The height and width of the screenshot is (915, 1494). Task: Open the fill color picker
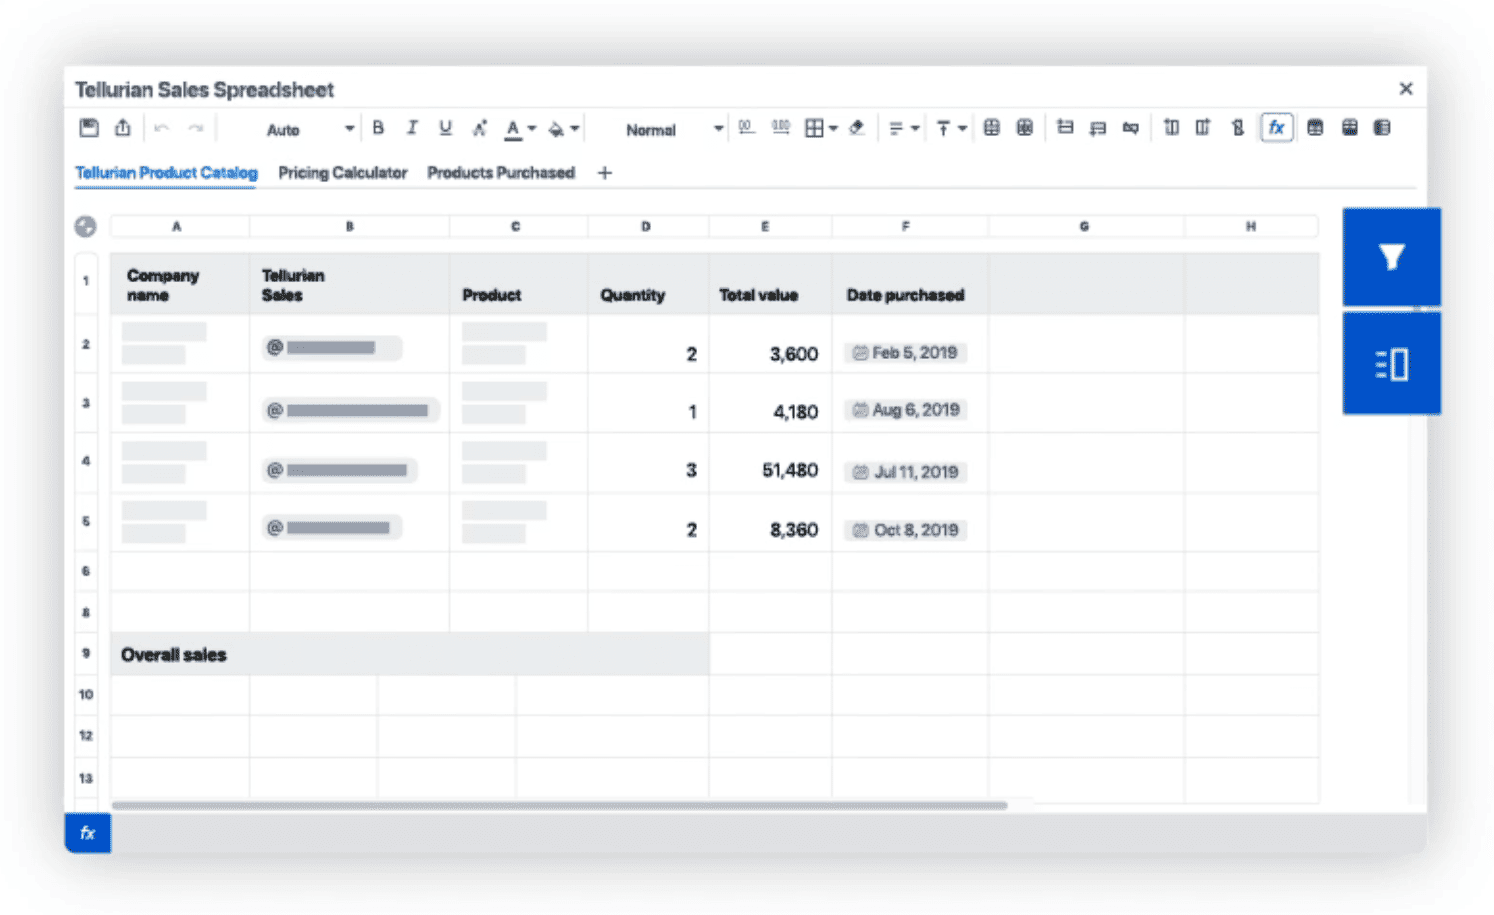(x=562, y=129)
